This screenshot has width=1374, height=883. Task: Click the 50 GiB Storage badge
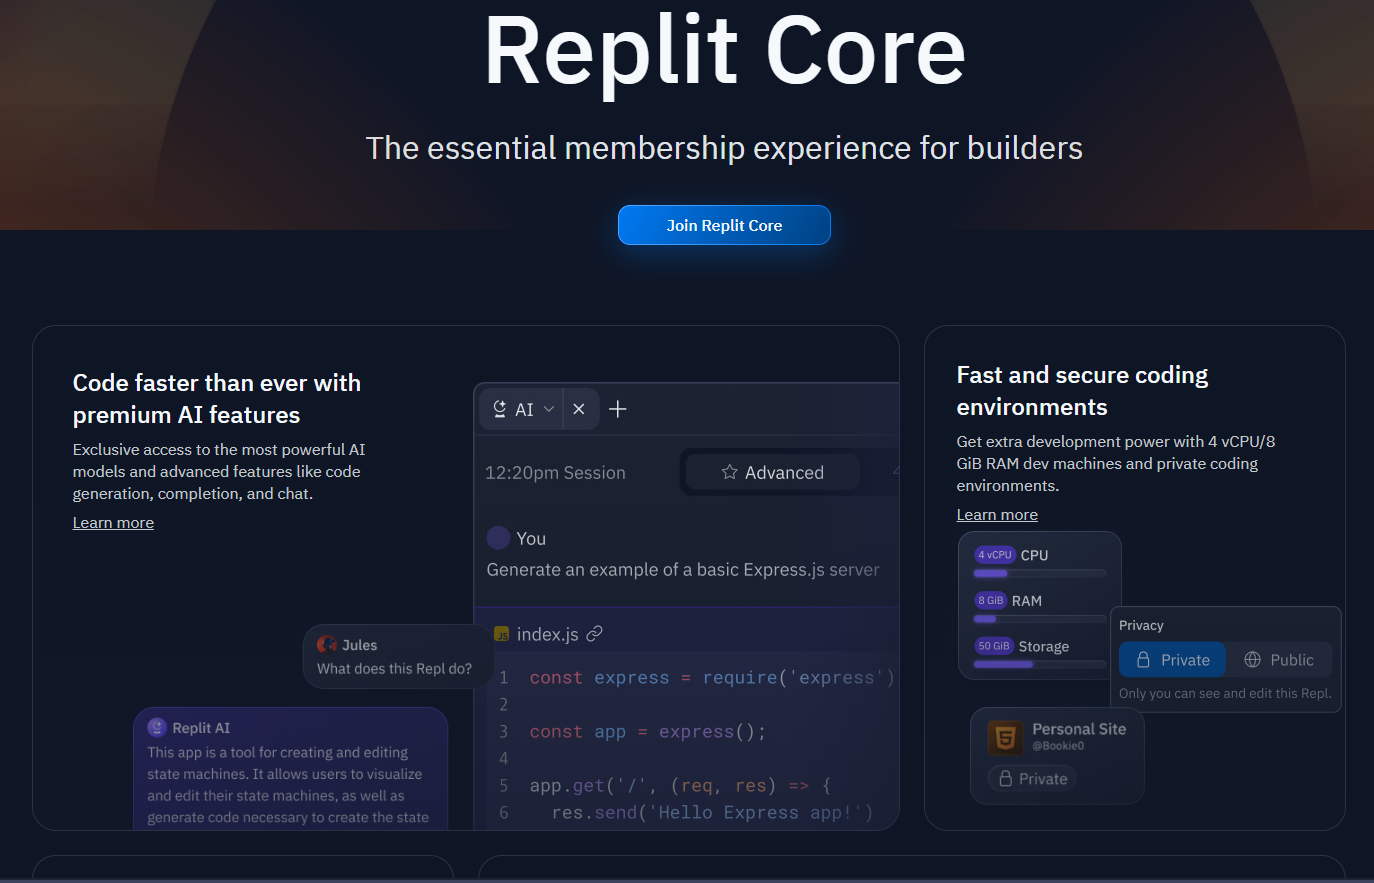994,647
